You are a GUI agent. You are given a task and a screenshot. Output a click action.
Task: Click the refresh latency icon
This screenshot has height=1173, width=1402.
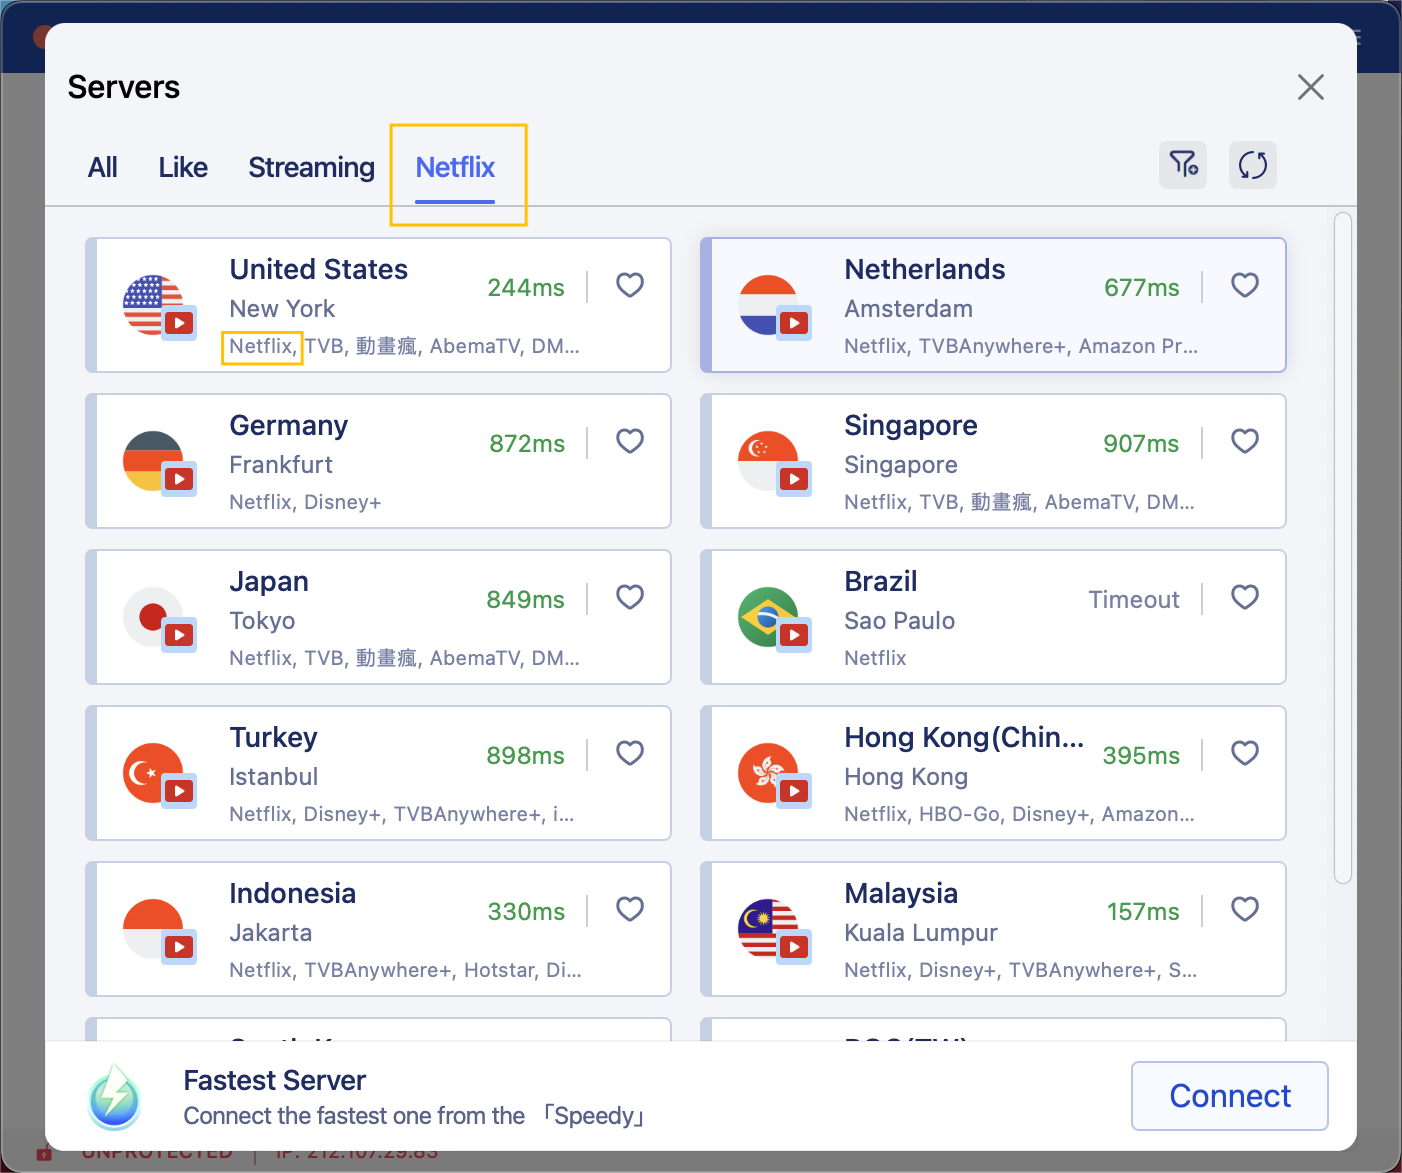click(x=1252, y=165)
